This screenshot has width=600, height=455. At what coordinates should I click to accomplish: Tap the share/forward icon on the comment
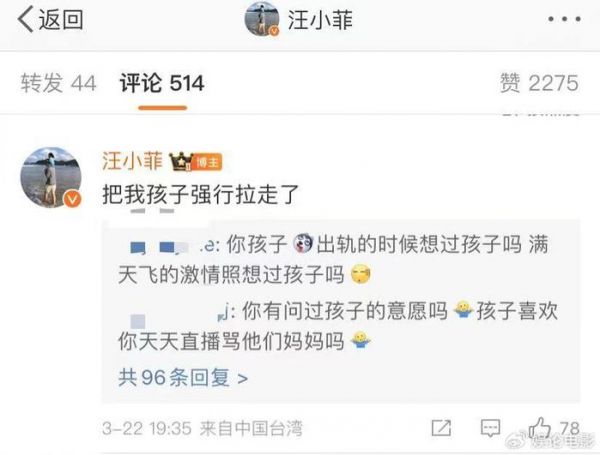pyautogui.click(x=441, y=428)
